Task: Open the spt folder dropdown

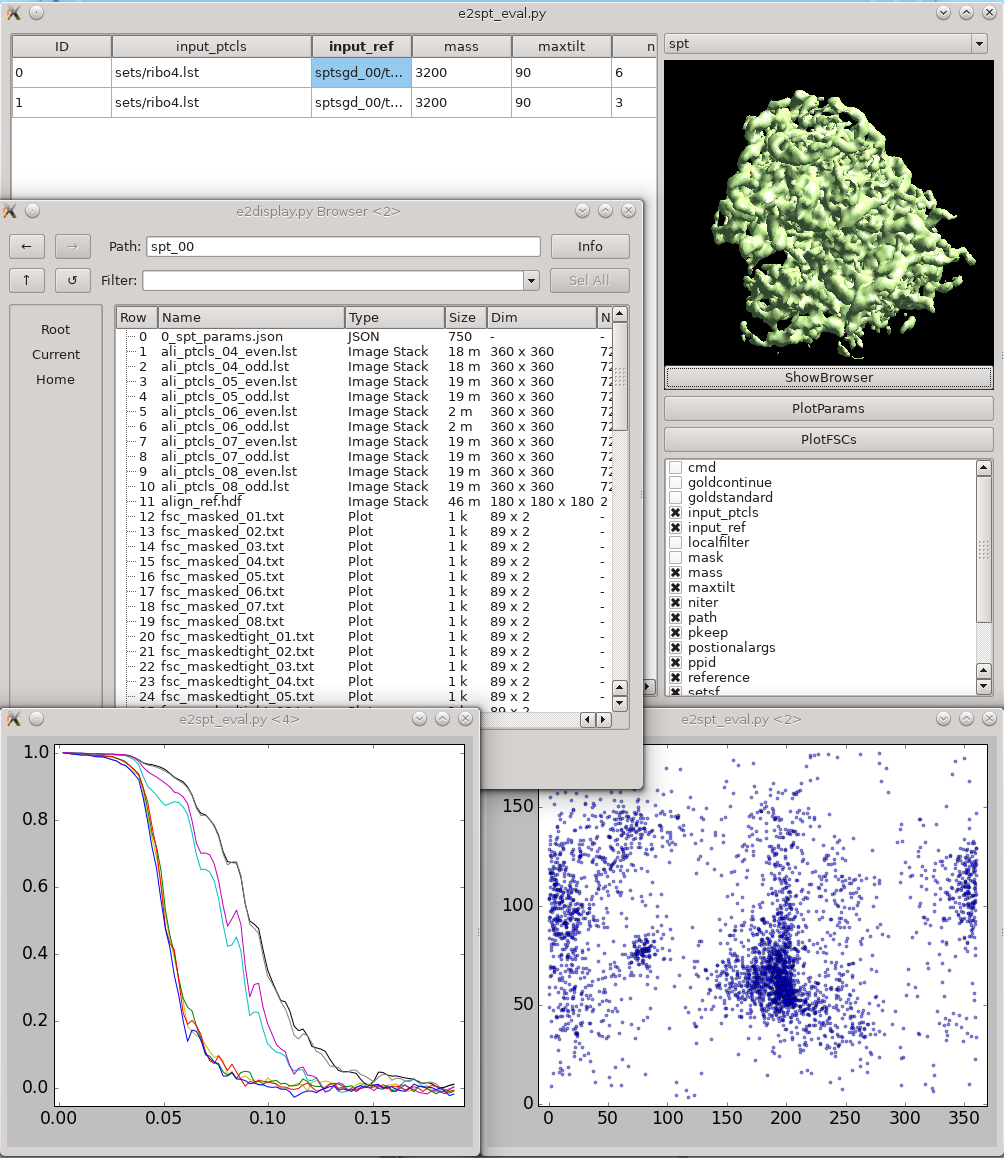Action: [978, 44]
